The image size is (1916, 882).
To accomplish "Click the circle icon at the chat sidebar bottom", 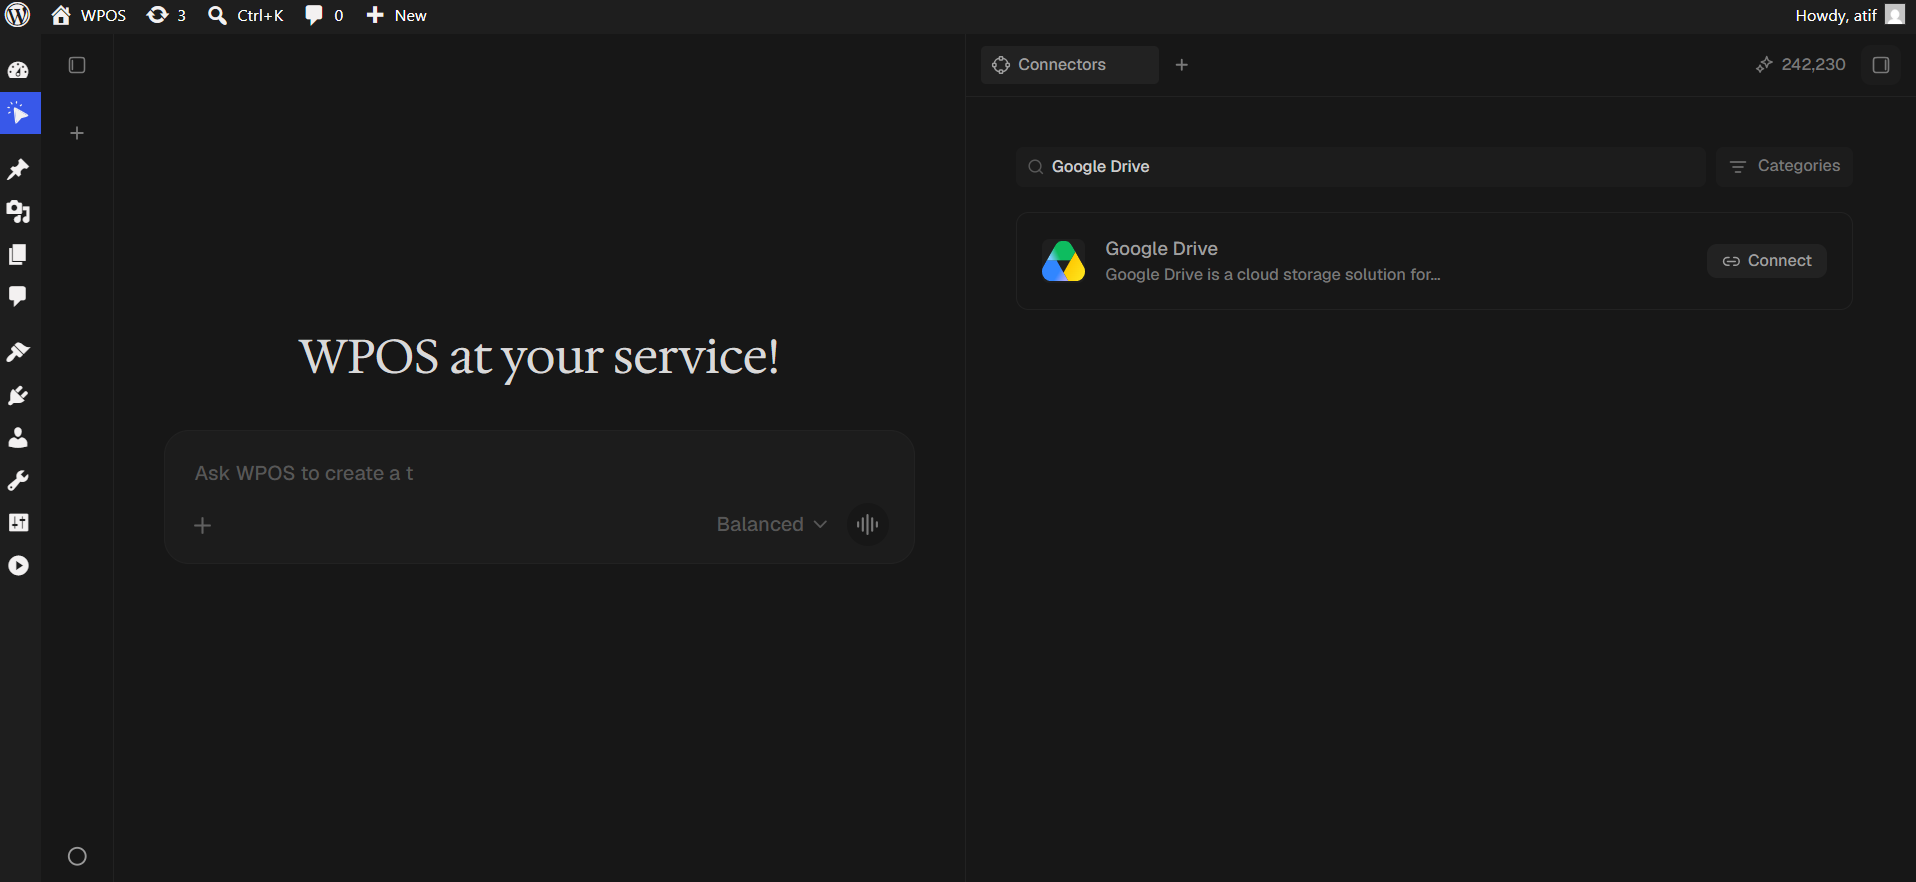I will [77, 856].
